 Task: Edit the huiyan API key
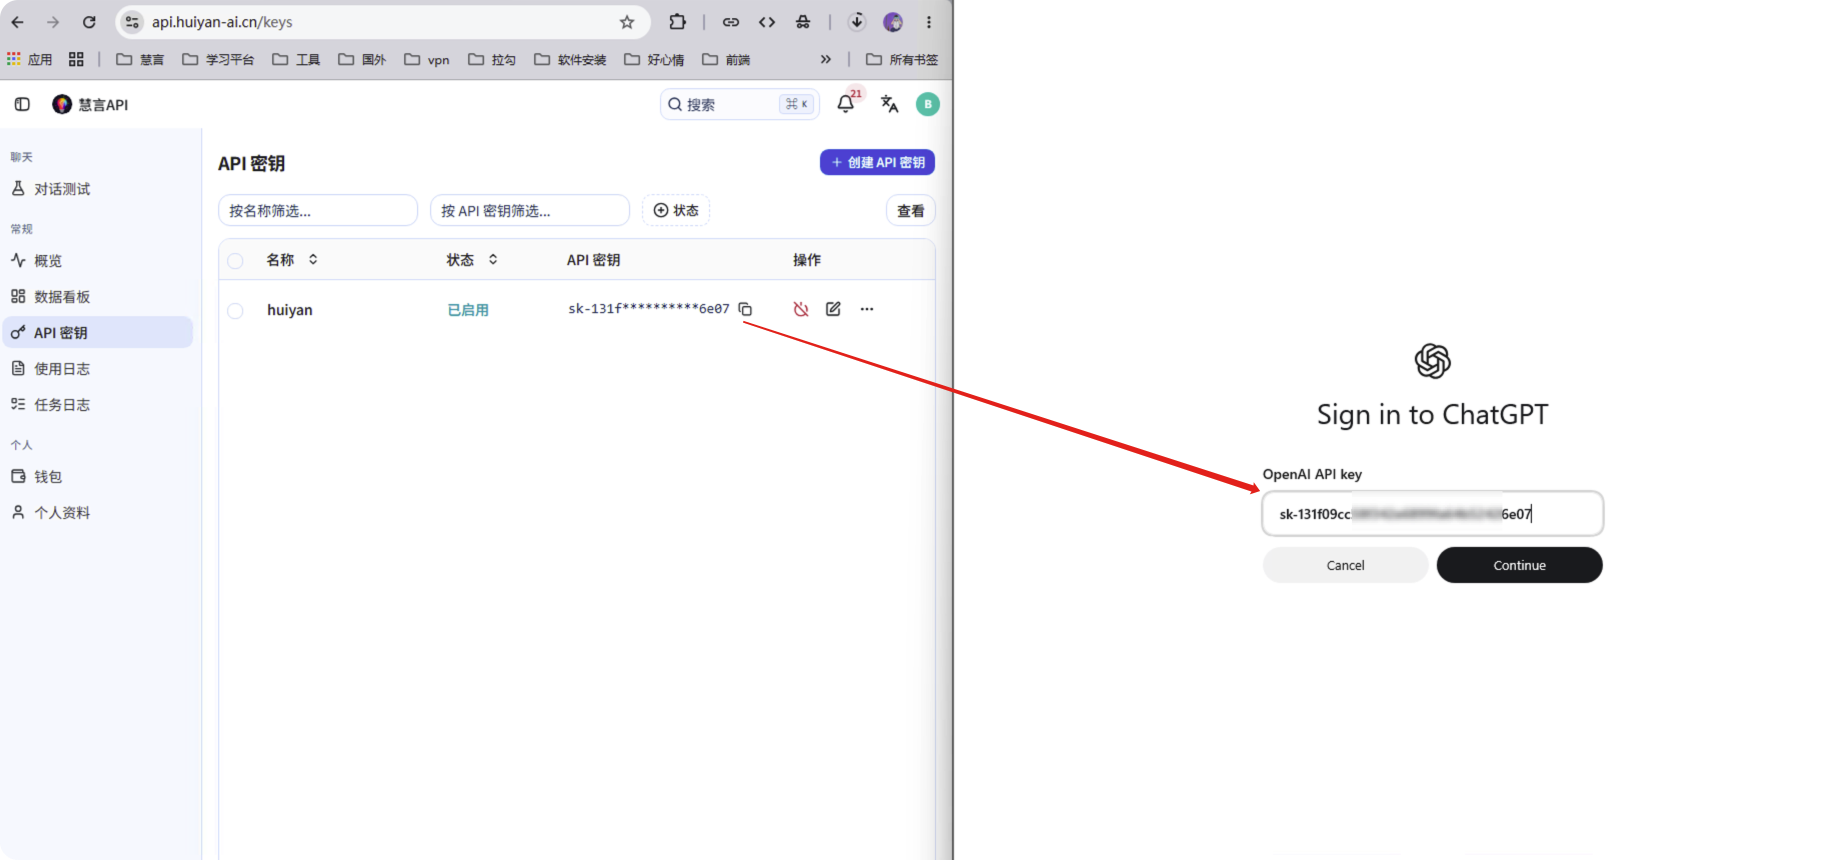pyautogui.click(x=833, y=309)
